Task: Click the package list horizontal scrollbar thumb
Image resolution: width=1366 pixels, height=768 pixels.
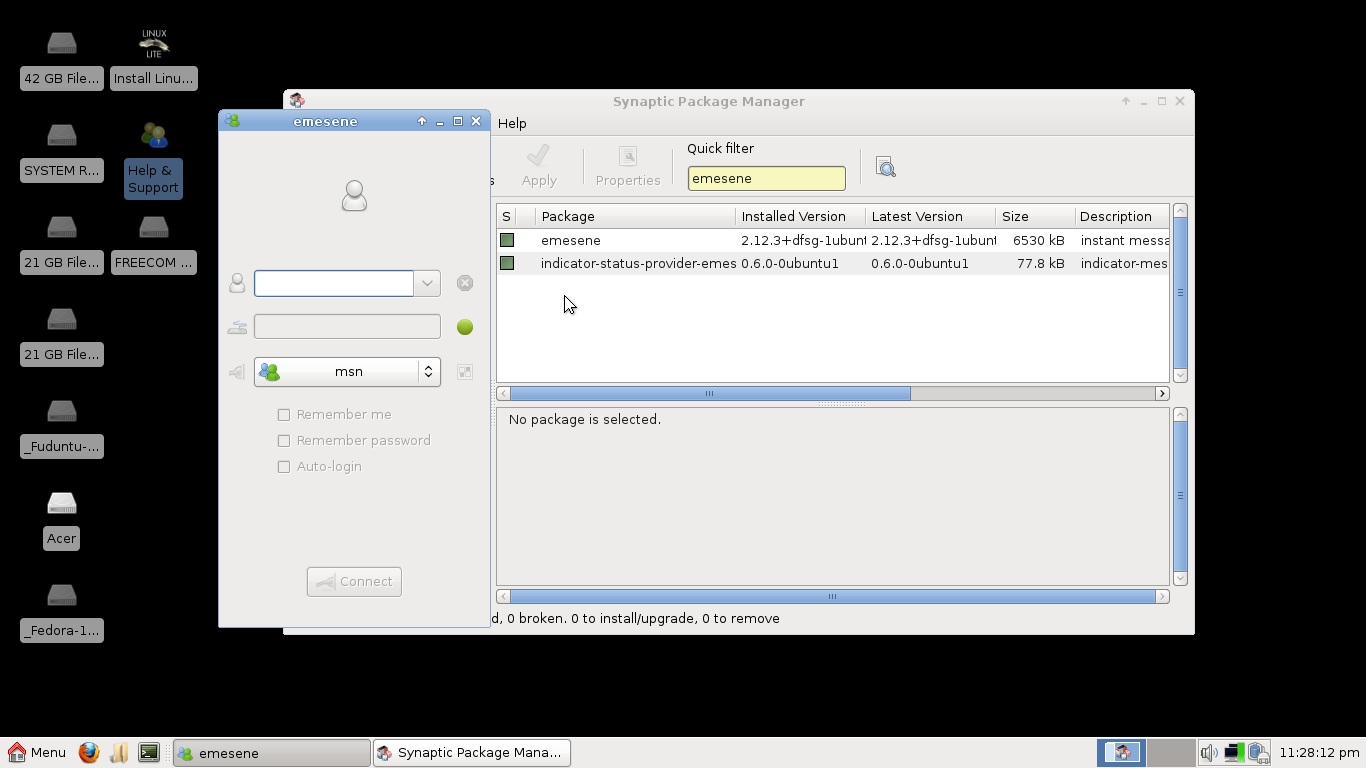Action: pyautogui.click(x=710, y=393)
